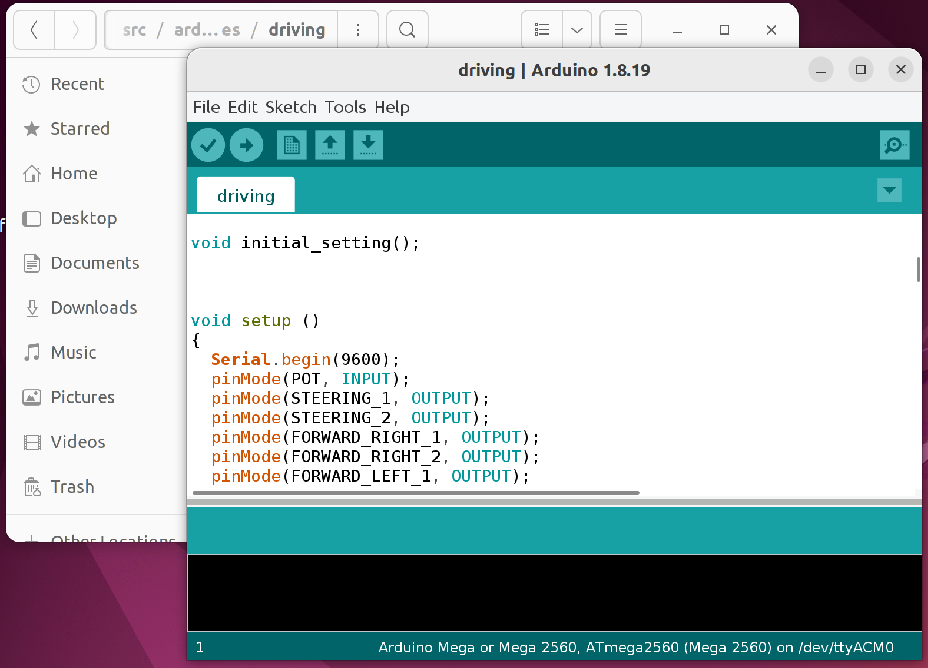Expand view options dropdown in Files window
Image resolution: width=928 pixels, height=668 pixels.
coord(577,30)
